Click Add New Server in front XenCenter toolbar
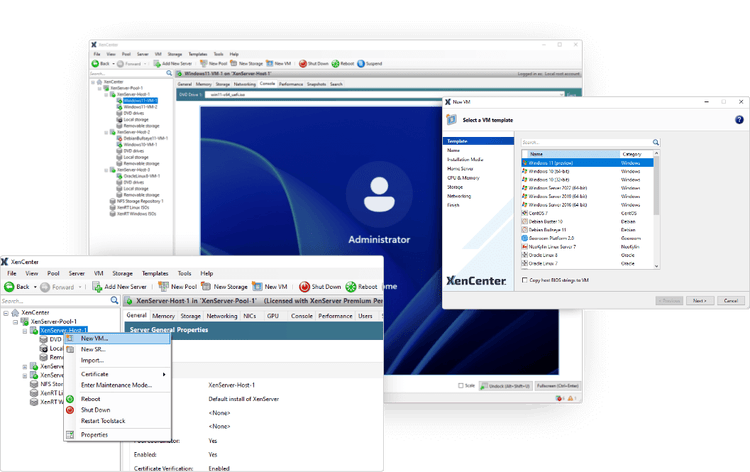This screenshot has width=750, height=472. [x=119, y=286]
